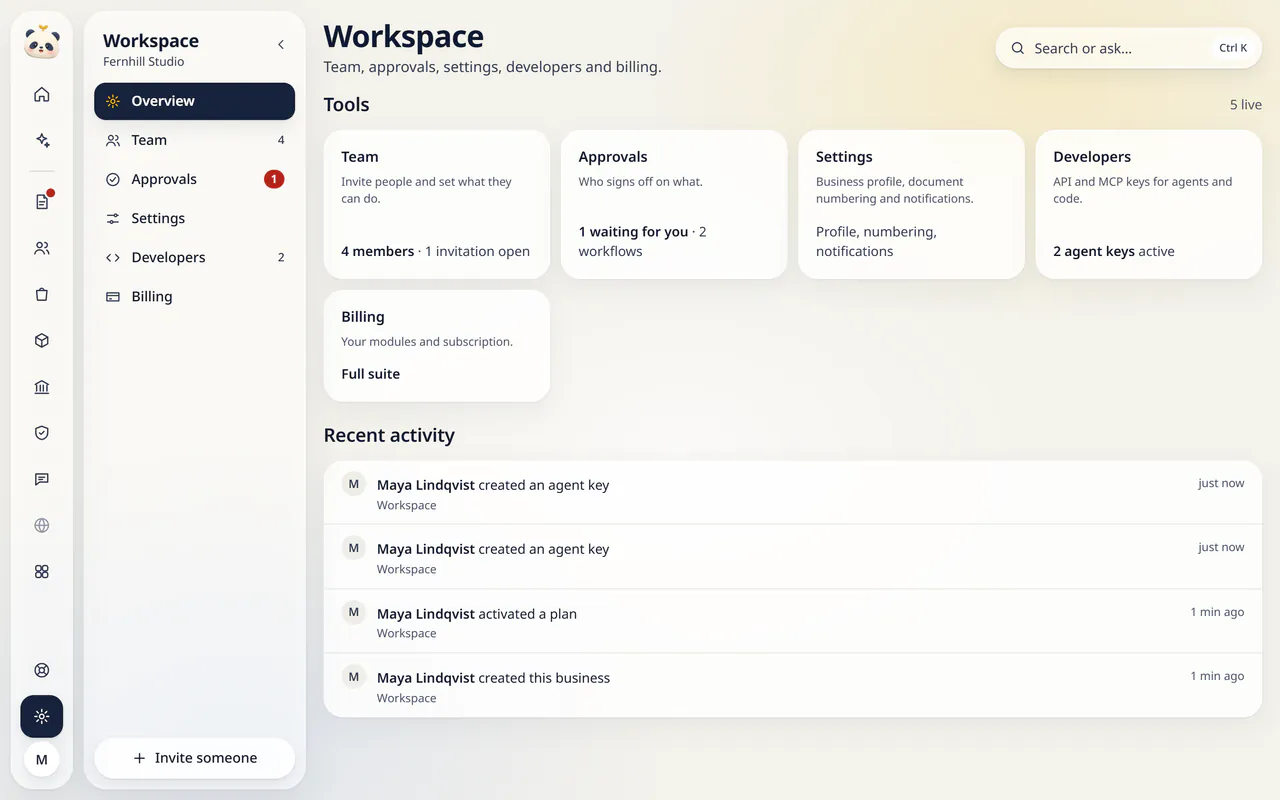Open the chat message icon in rail
1280x800 pixels.
click(x=42, y=479)
